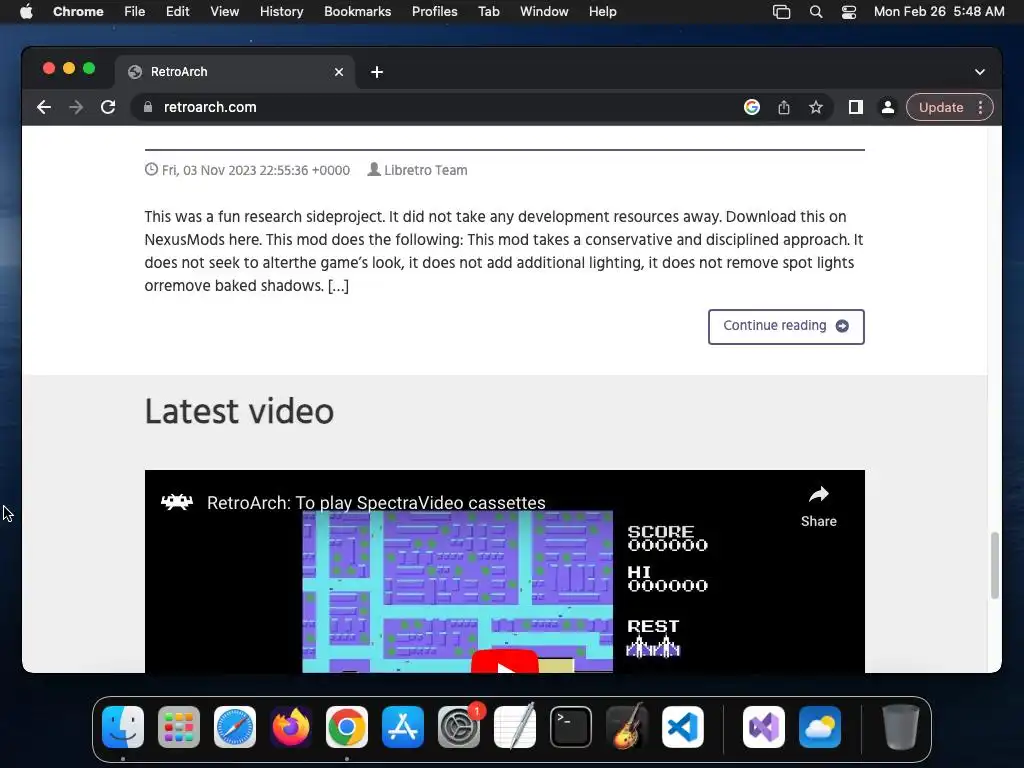Click the page vertical scrollbar
Viewport: 1024px width, 768px height.
click(995, 565)
